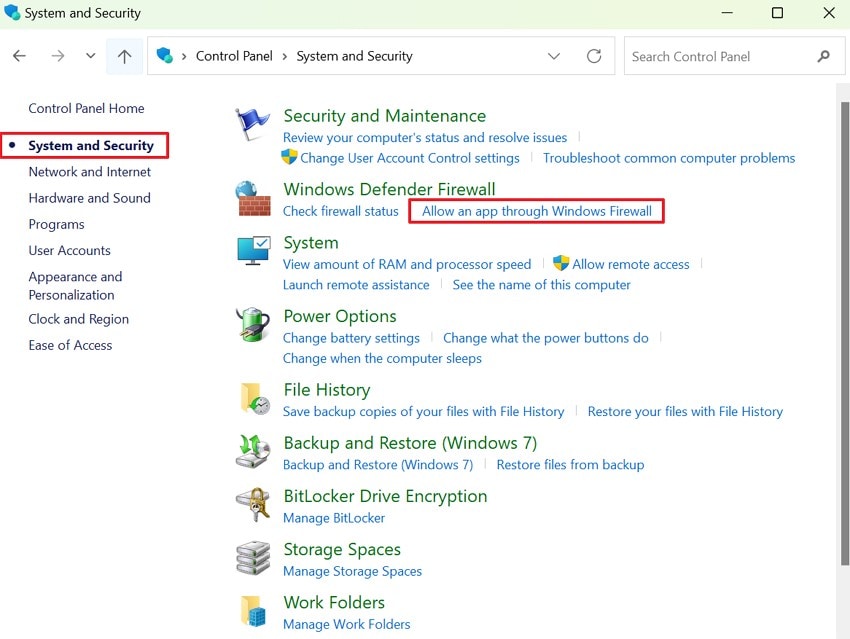Click the UAC shield beside Change User Account Control
The height and width of the screenshot is (639, 850).
pyautogui.click(x=289, y=157)
